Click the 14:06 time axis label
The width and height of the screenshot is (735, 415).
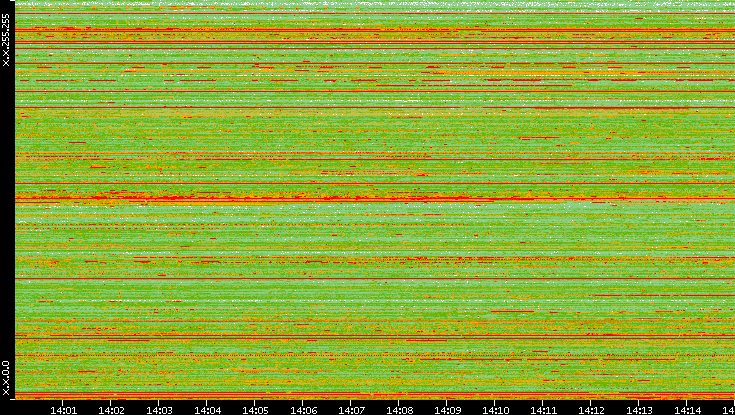coord(303,410)
